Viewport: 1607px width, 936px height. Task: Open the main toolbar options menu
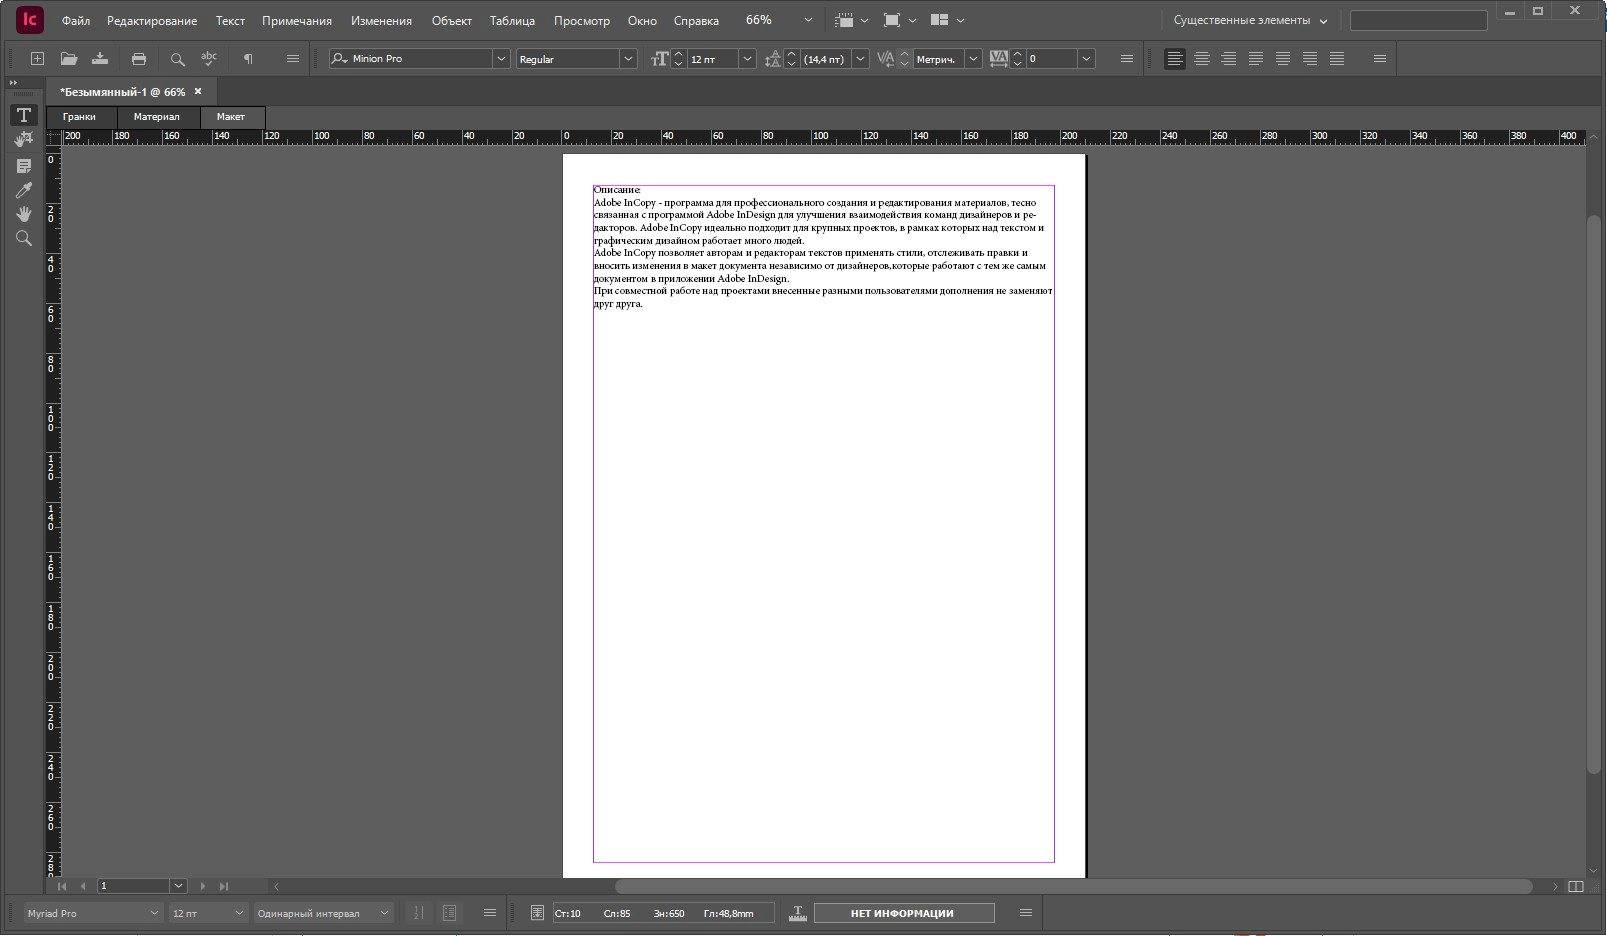(293, 59)
